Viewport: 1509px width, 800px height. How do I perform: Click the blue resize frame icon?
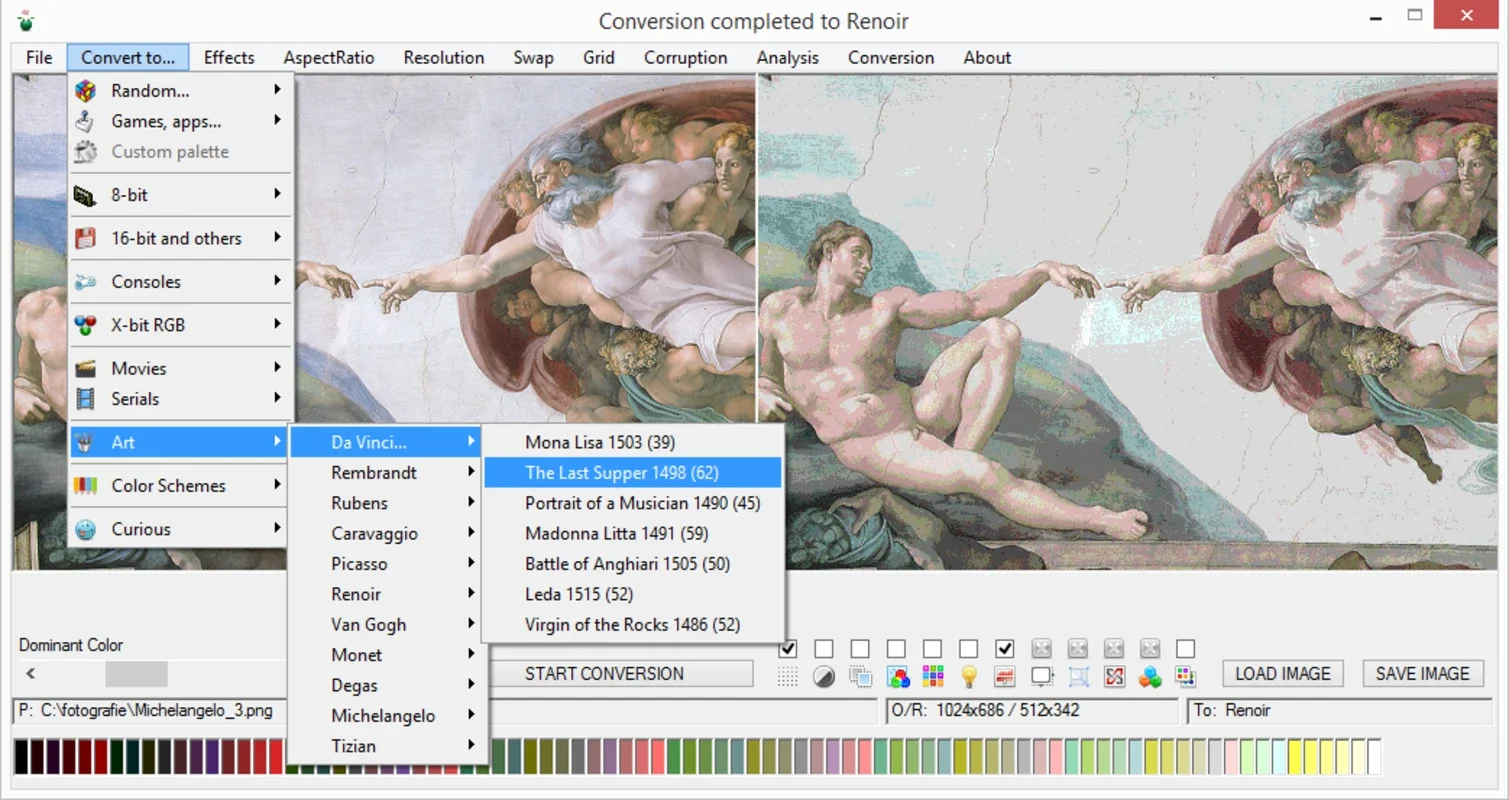pos(1078,677)
